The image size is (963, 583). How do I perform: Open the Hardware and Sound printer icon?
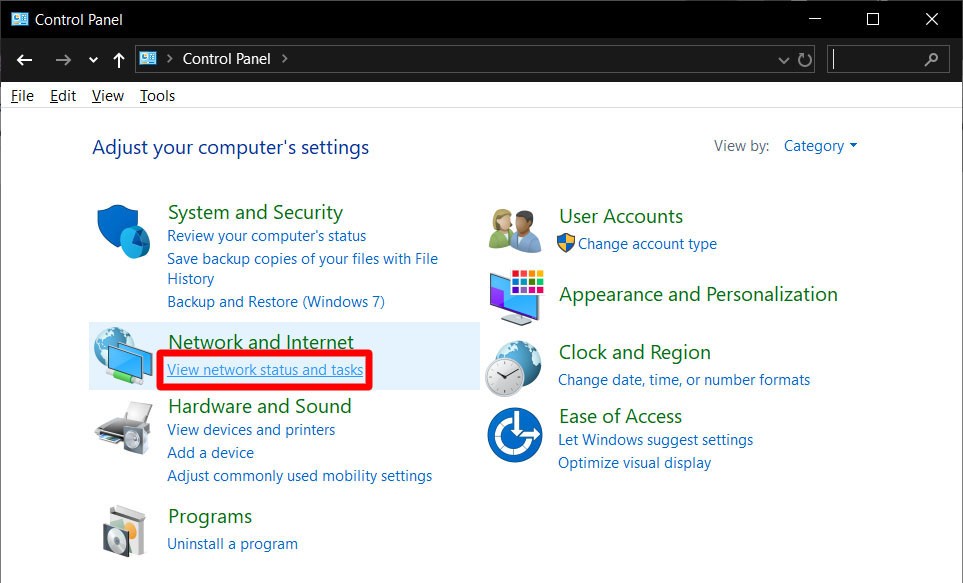[123, 428]
